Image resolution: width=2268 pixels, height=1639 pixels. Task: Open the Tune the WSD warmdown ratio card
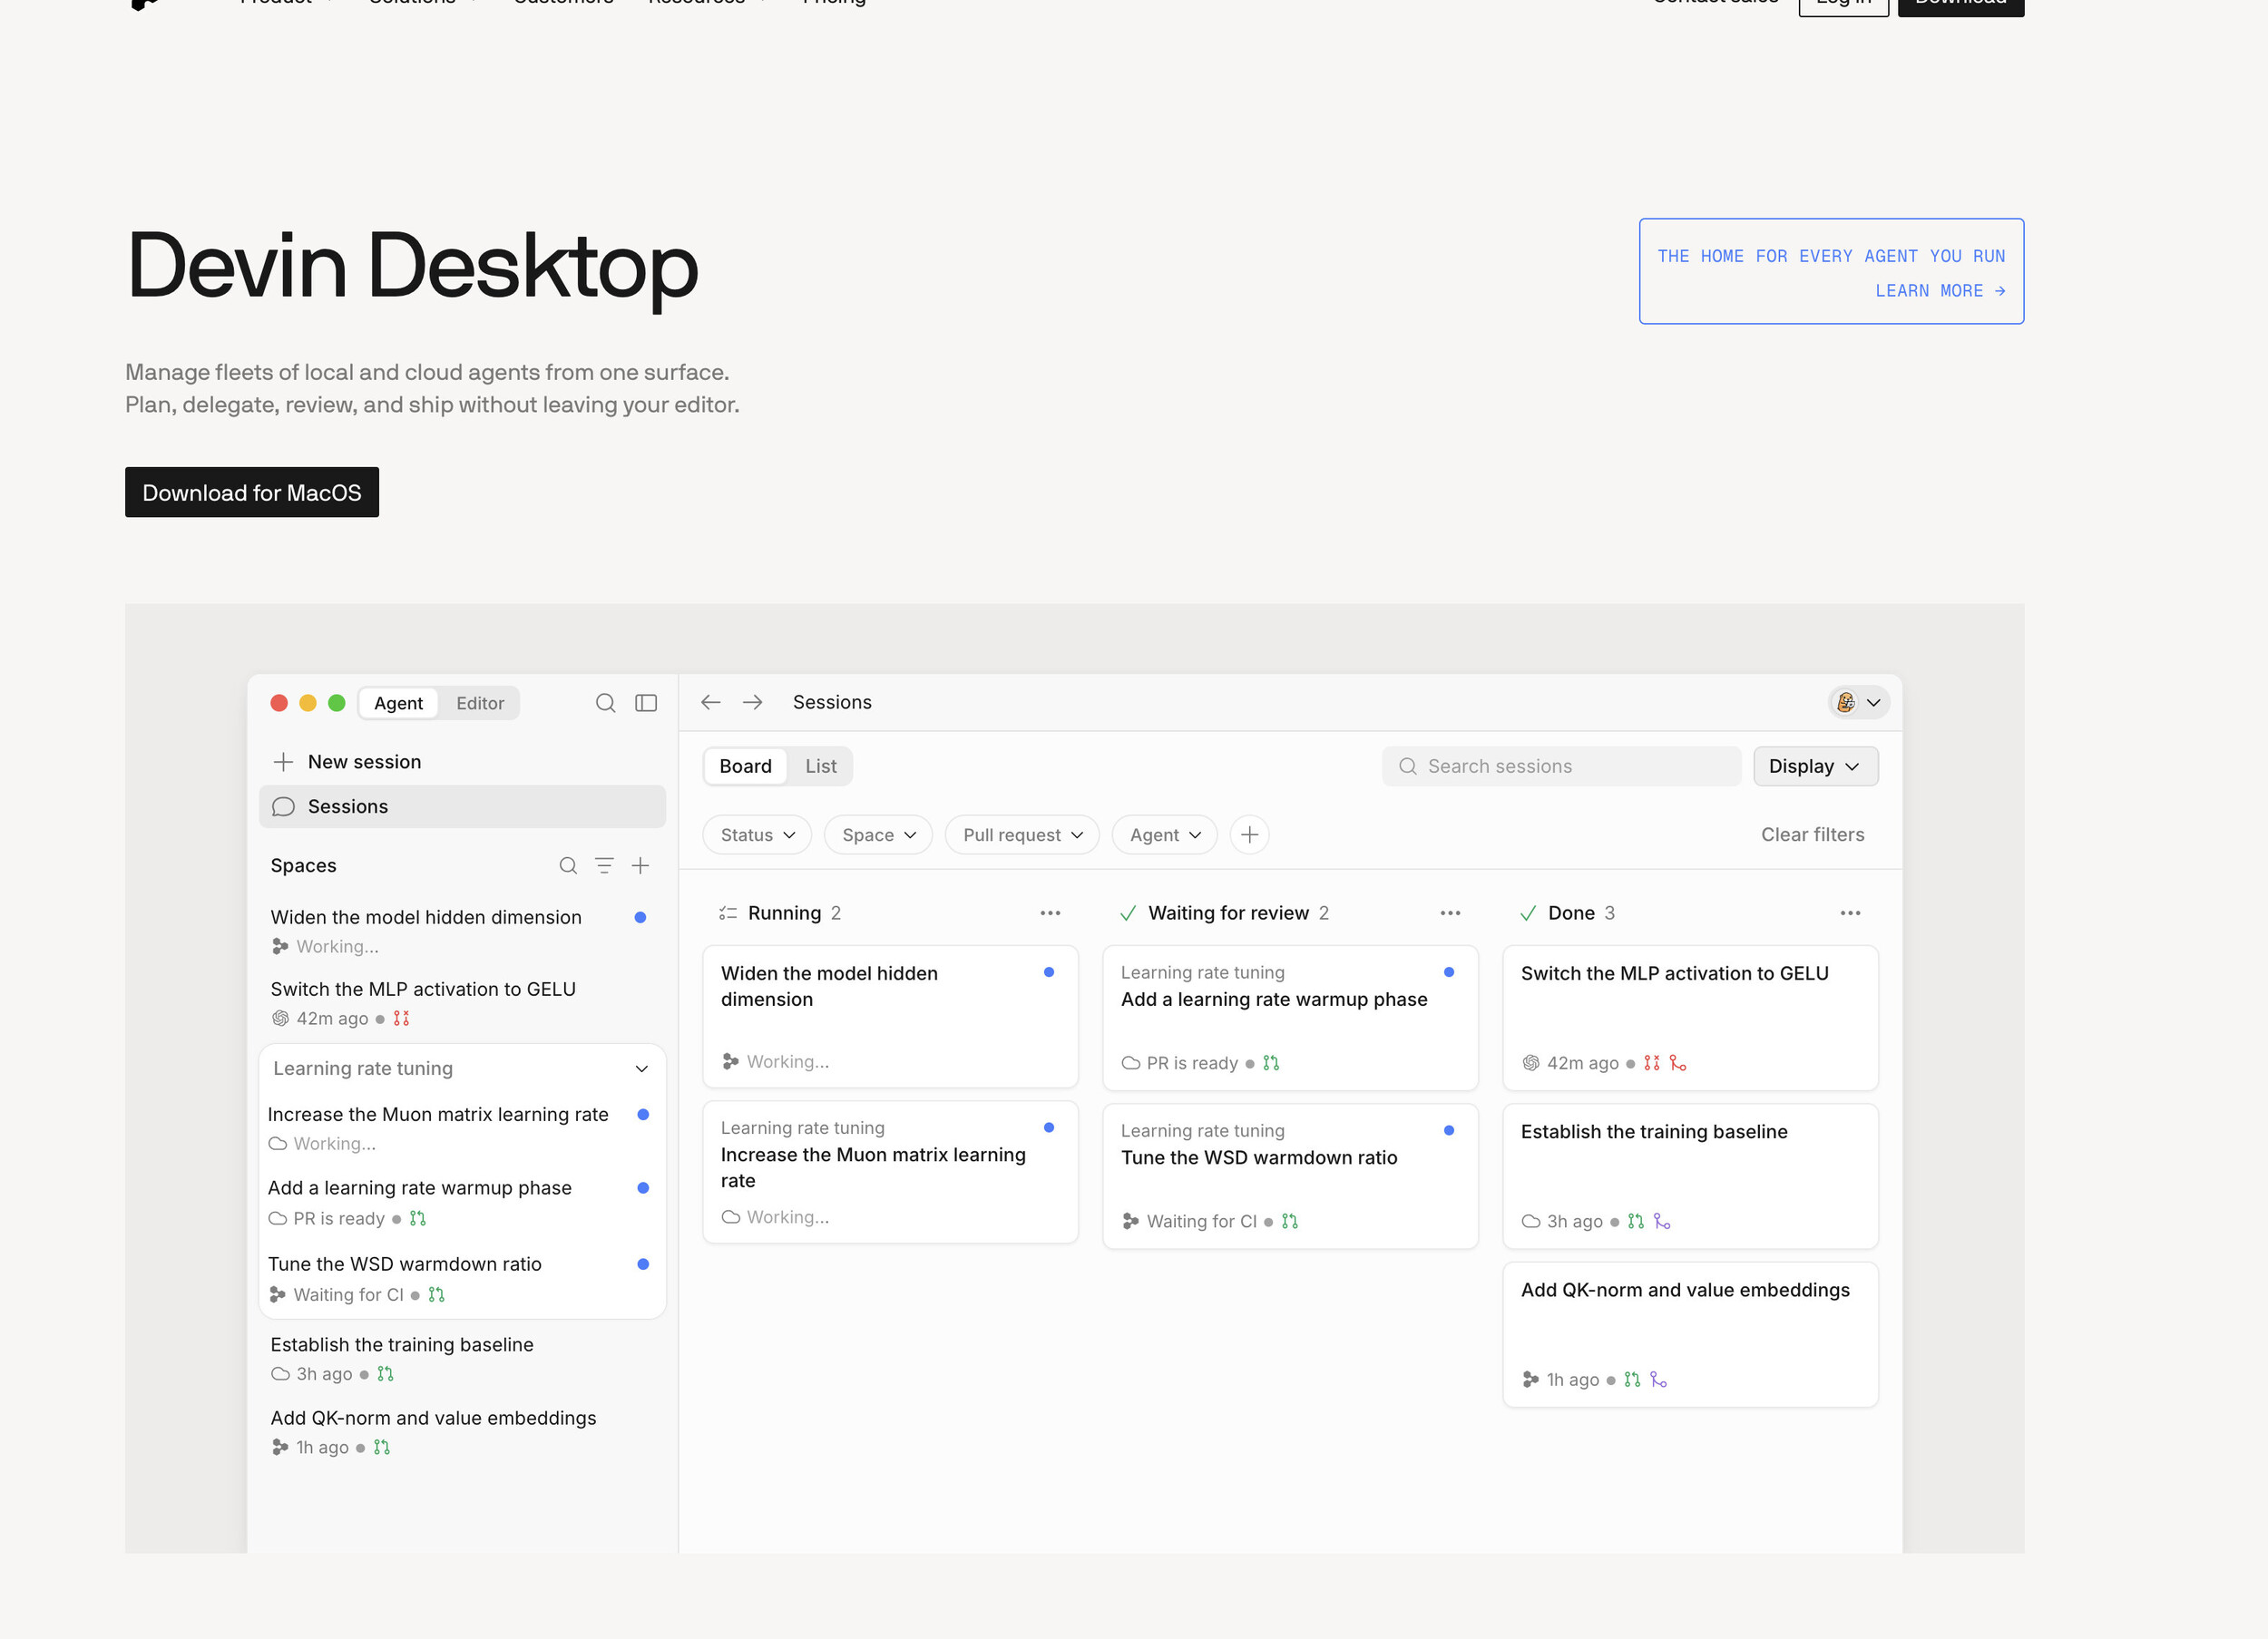point(1290,1176)
